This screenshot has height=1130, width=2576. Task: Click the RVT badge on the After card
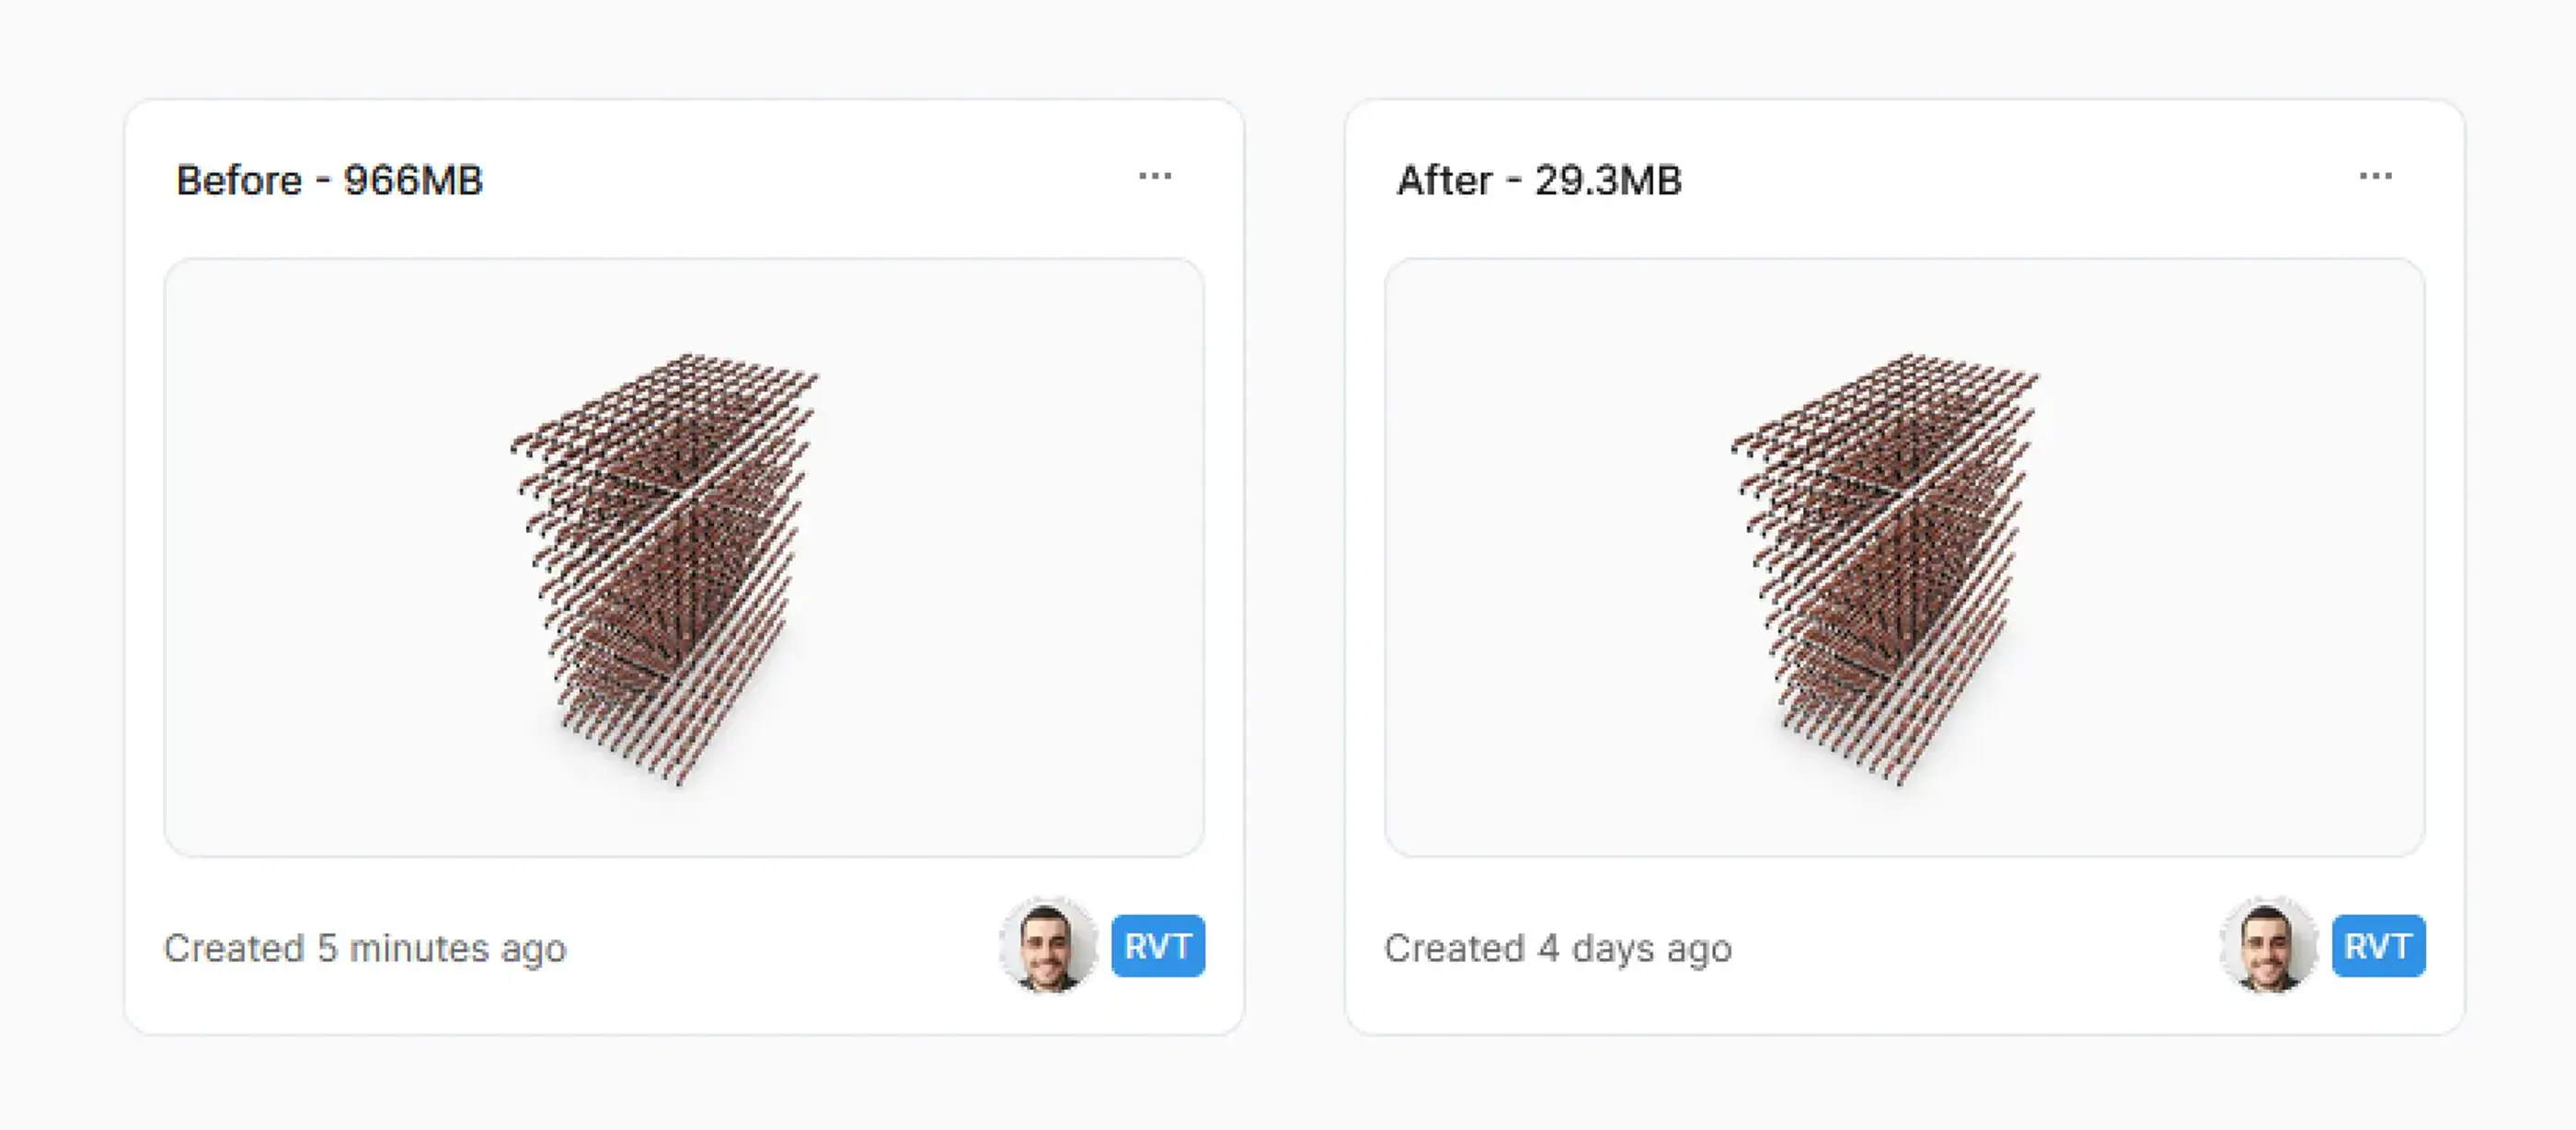pyautogui.click(x=2378, y=946)
